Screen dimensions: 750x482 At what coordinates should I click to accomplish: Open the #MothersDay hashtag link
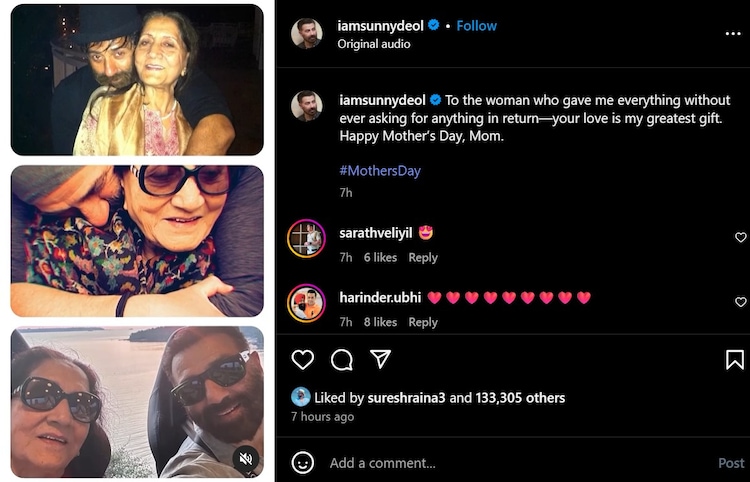coord(380,170)
